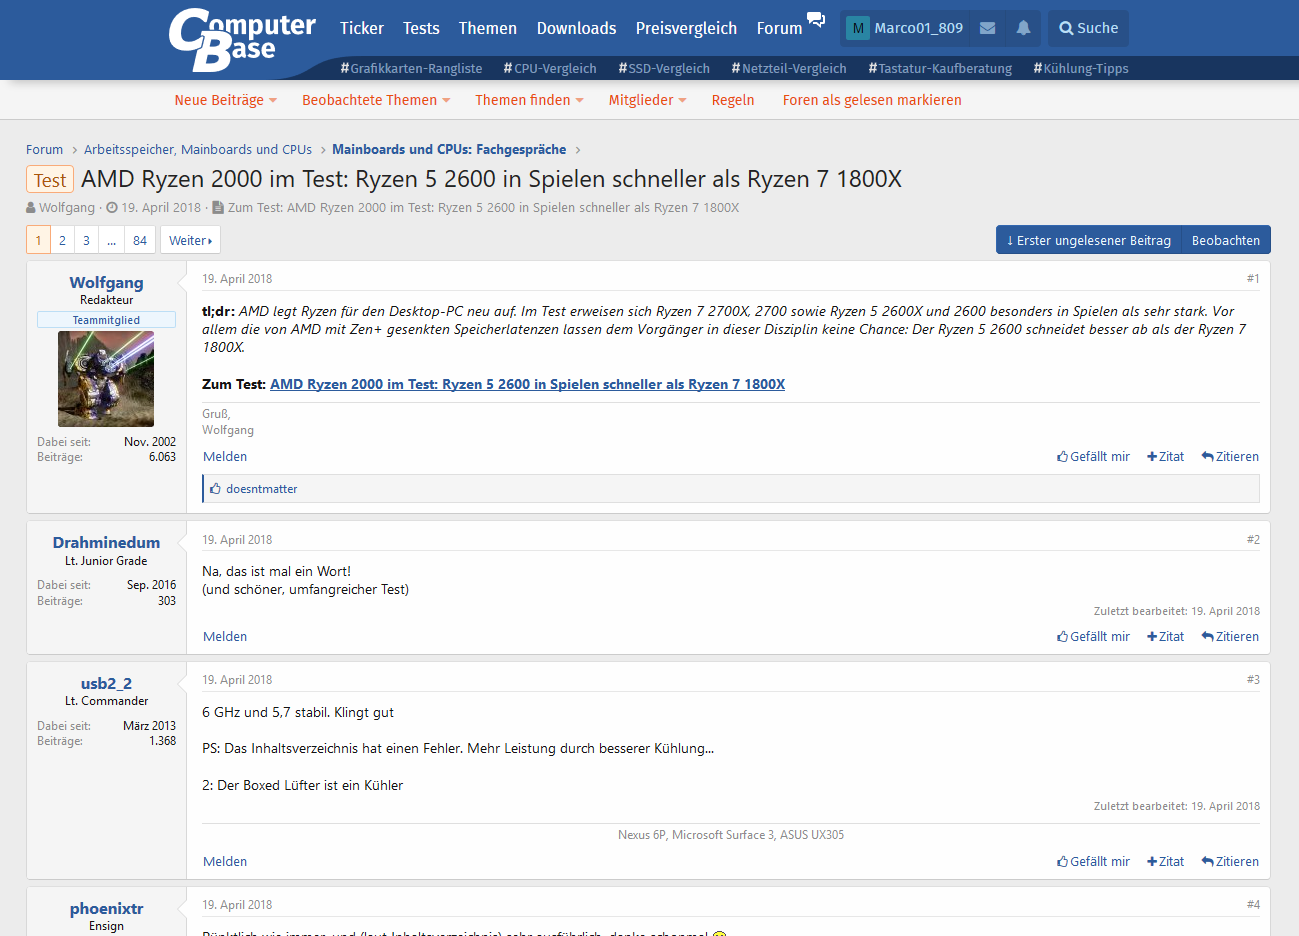Open Mainboards und CPUs: Fachgespräche breadcrumb

449,150
